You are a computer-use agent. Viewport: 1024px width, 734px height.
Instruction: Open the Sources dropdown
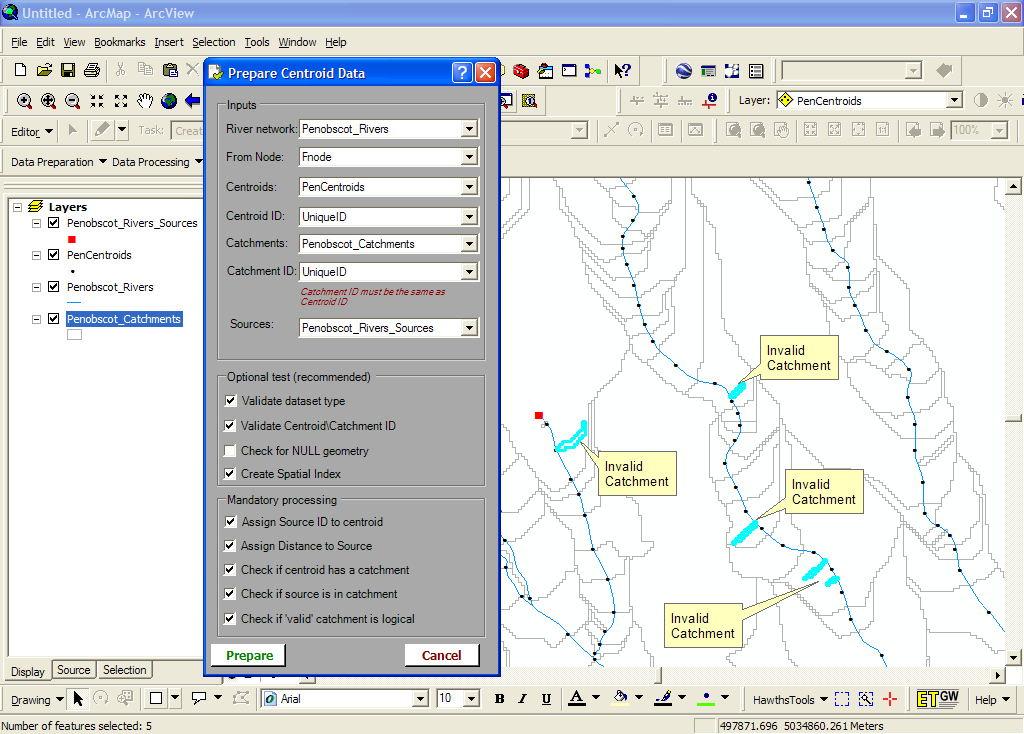click(x=469, y=328)
